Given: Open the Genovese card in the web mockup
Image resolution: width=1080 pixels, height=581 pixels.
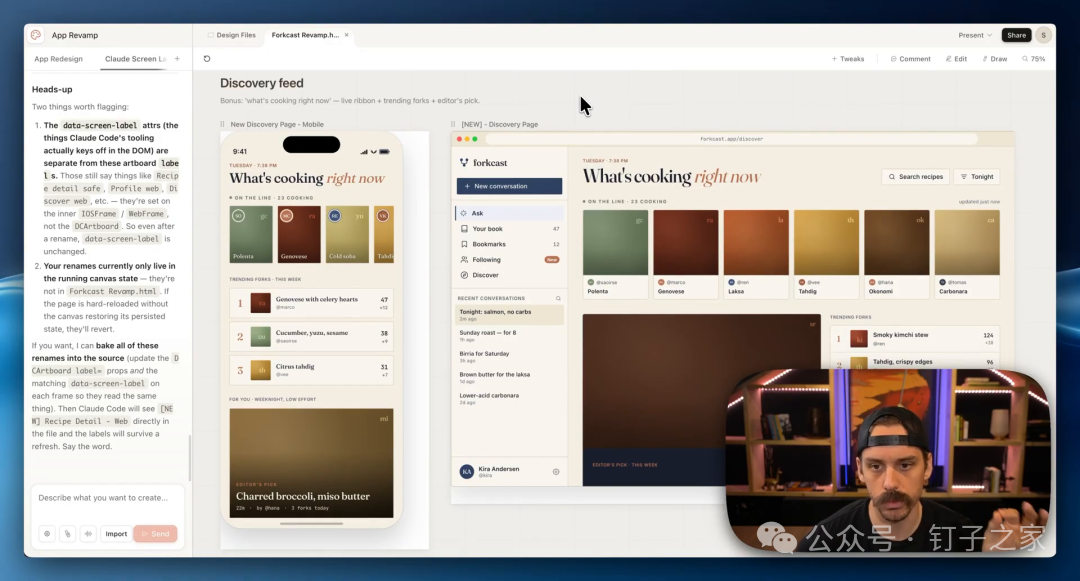Looking at the screenshot, I should pyautogui.click(x=685, y=254).
